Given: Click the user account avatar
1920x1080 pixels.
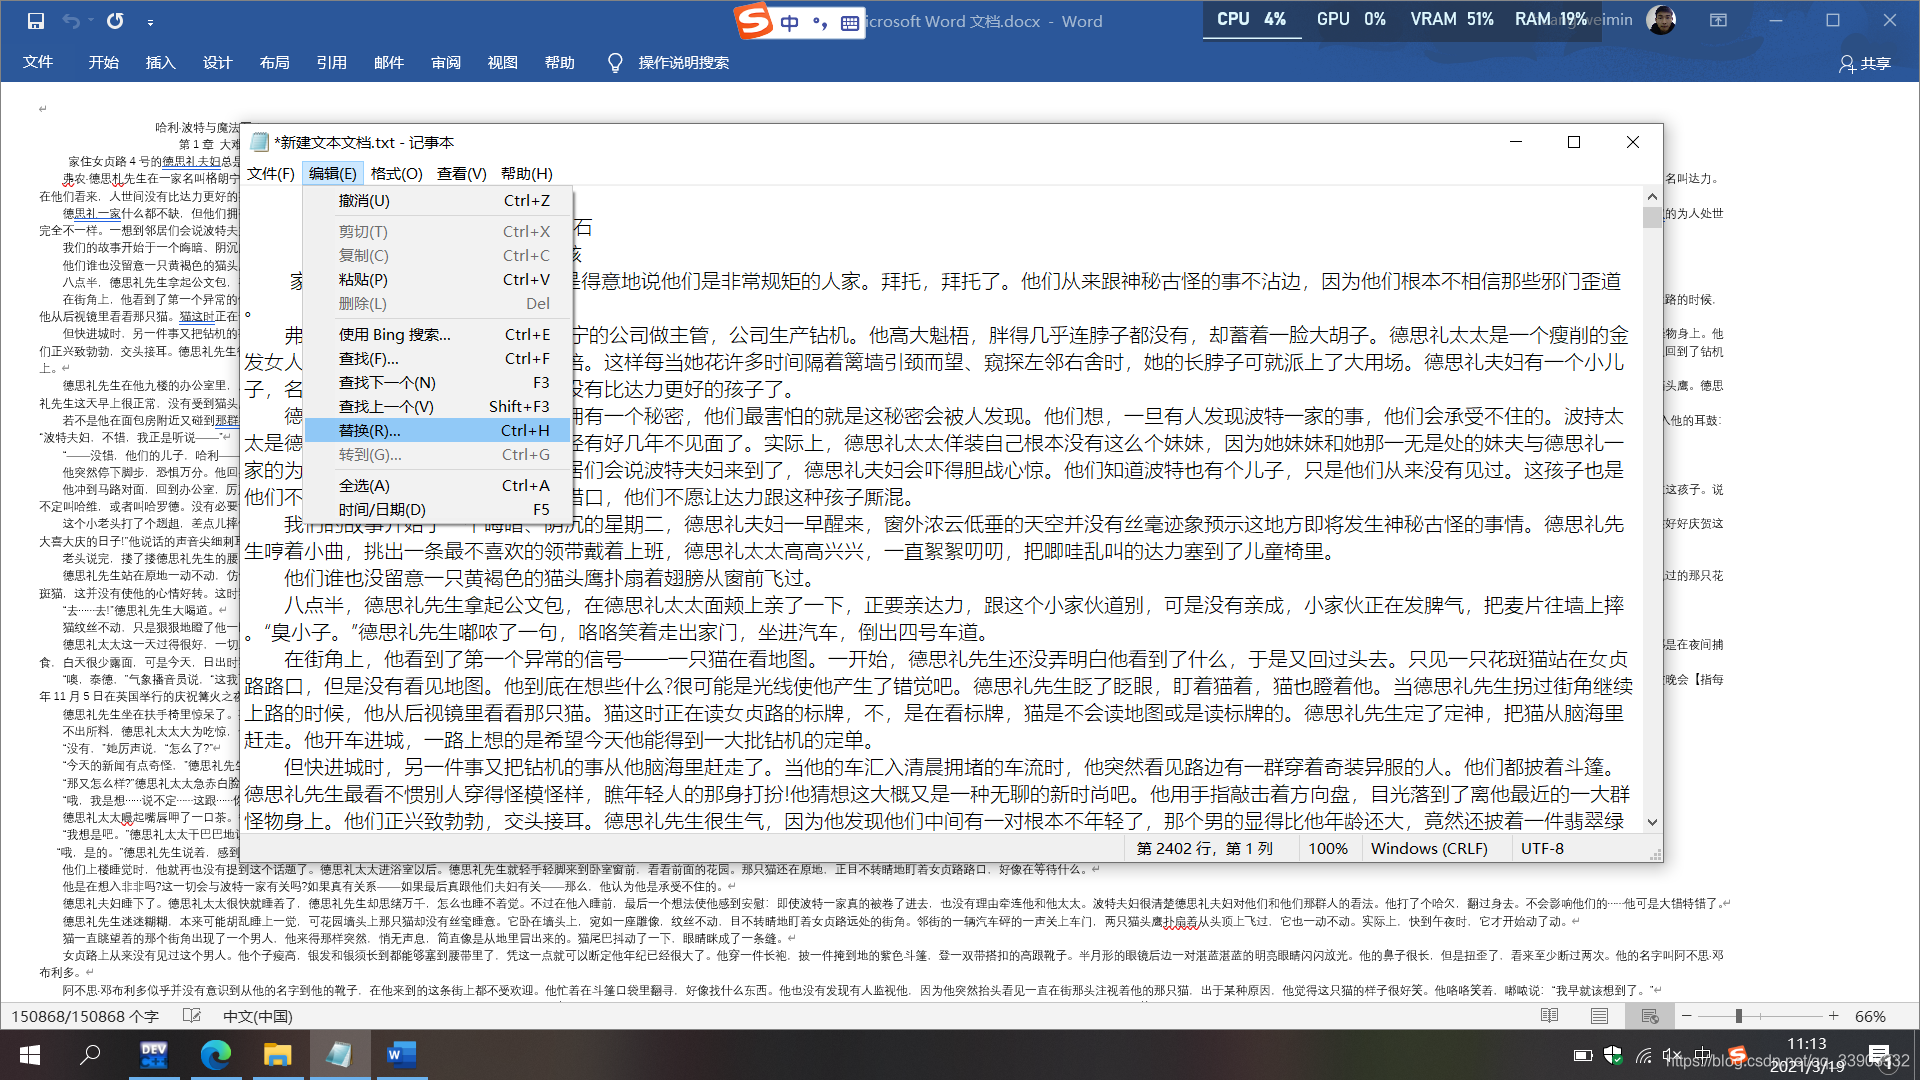Looking at the screenshot, I should point(1660,20).
